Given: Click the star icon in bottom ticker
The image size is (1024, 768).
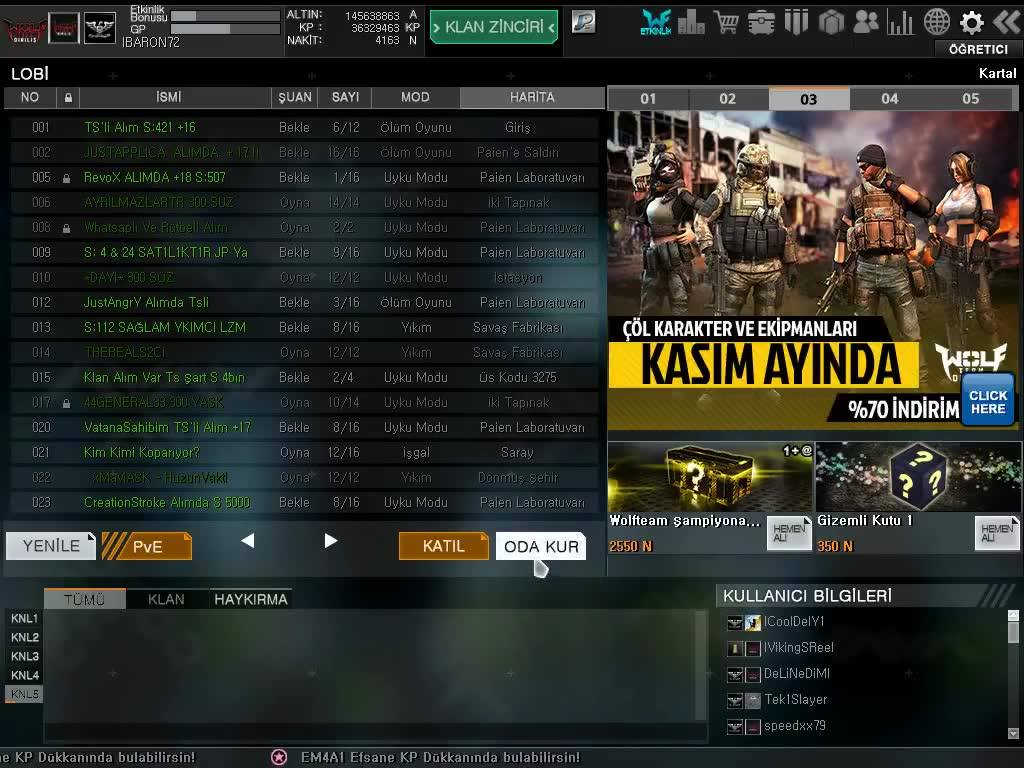Looking at the screenshot, I should coord(279,757).
